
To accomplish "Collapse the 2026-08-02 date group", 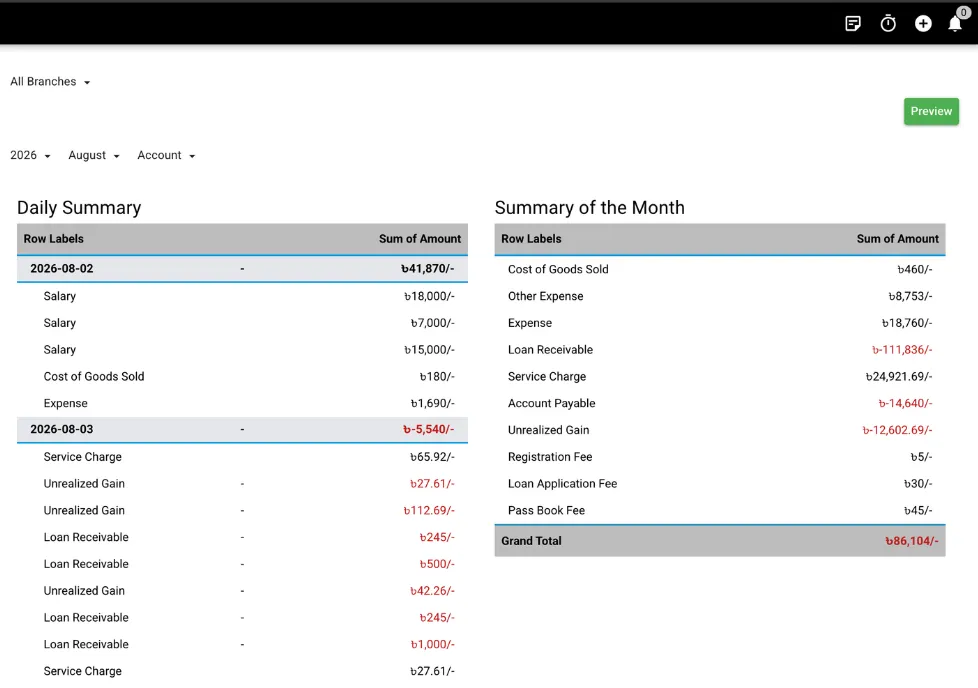I will pos(242,269).
